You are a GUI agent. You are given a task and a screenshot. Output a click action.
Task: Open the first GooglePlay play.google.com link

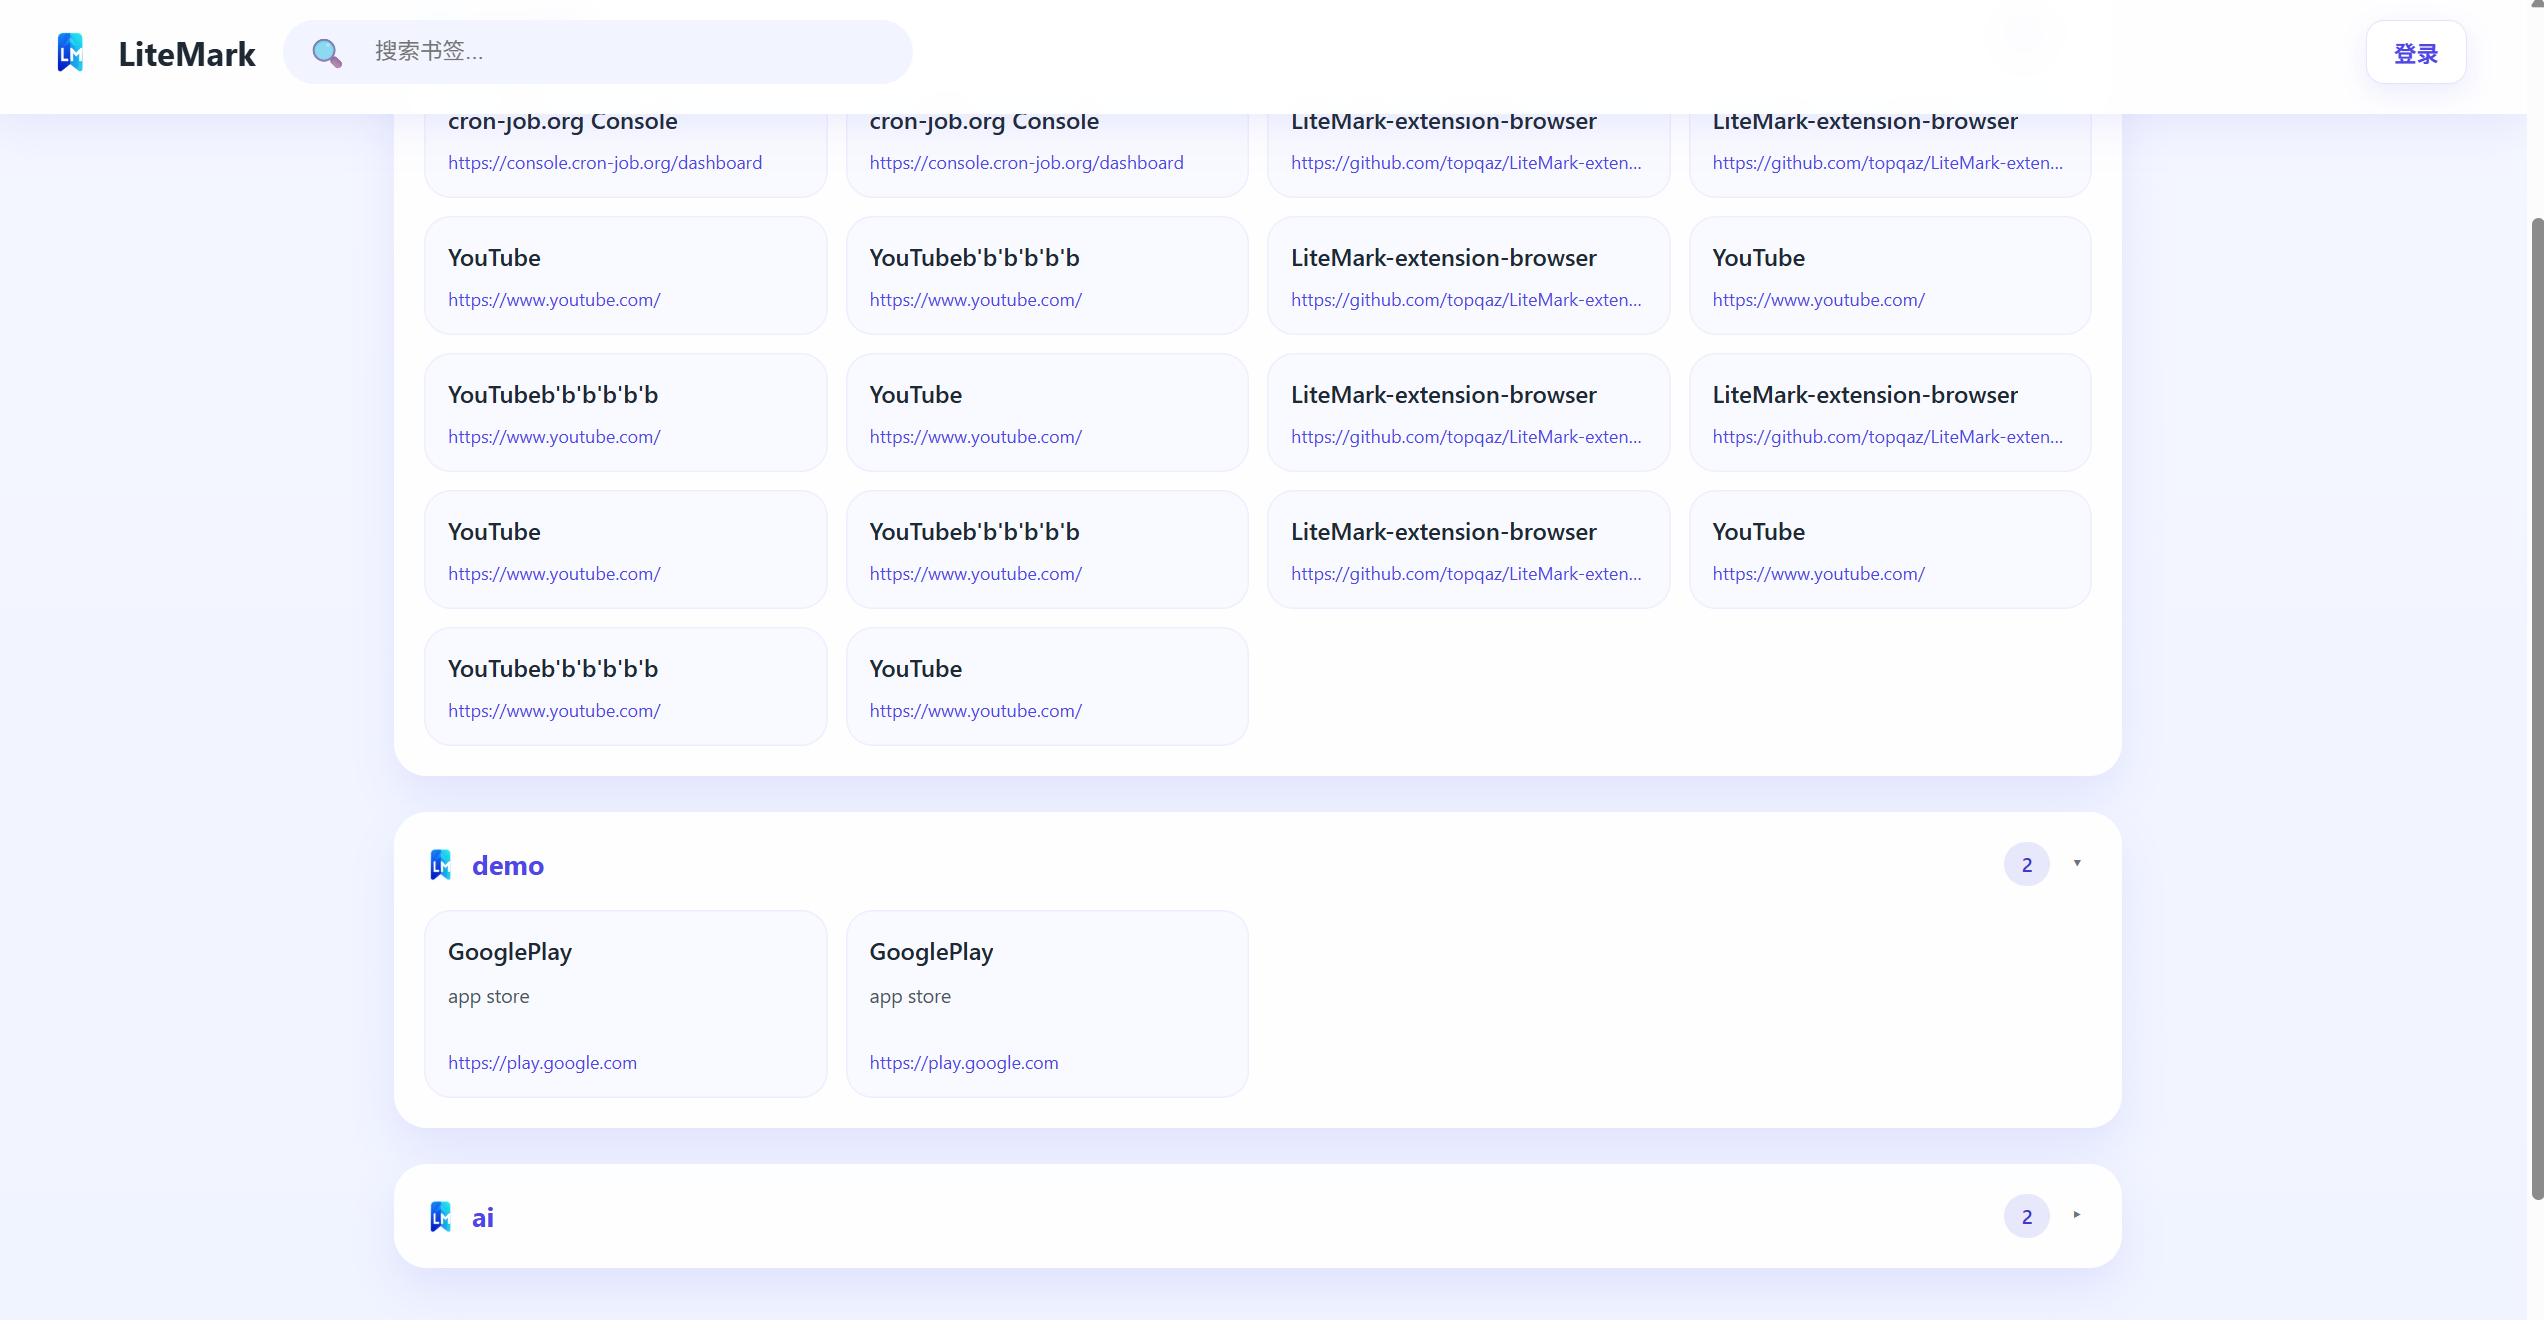(542, 1063)
